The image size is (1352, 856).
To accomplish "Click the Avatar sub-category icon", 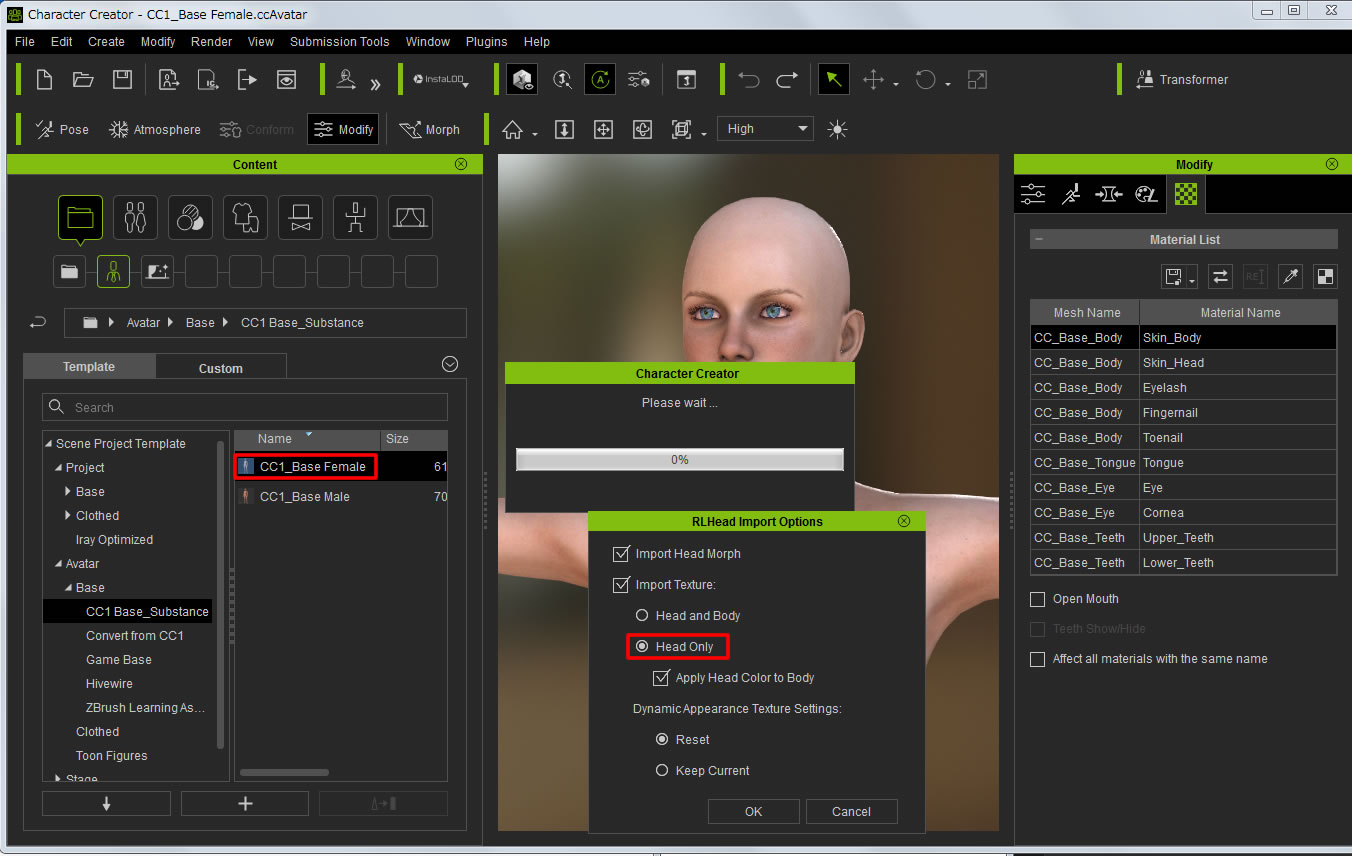I will coord(113,271).
